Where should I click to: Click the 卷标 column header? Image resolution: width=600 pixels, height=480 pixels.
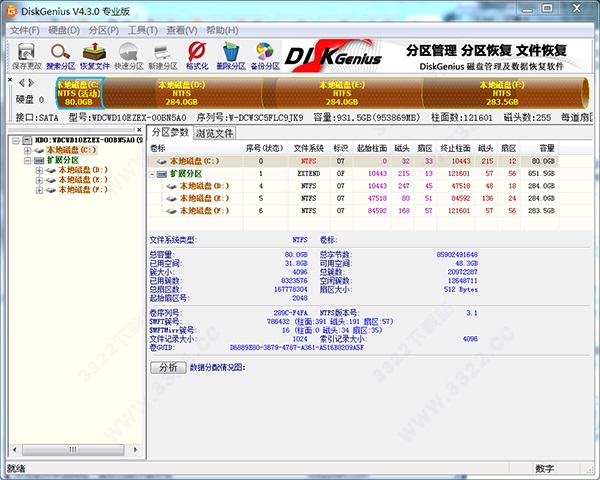195,149
